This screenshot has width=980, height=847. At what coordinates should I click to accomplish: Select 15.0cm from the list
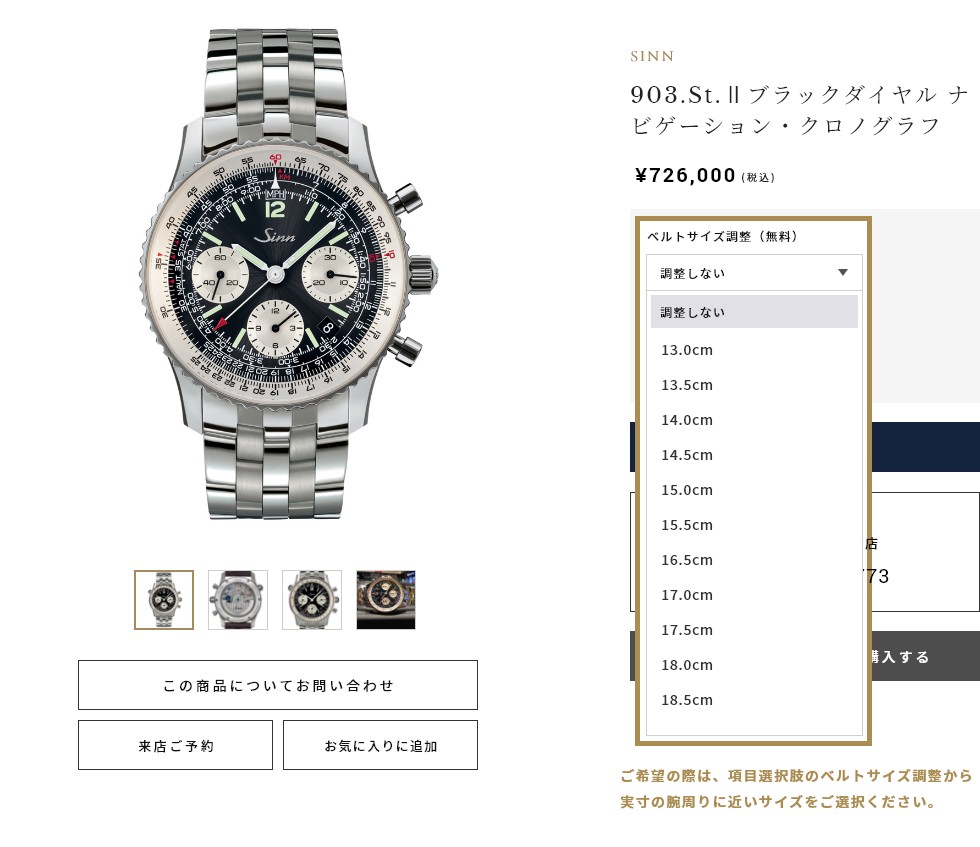click(754, 490)
